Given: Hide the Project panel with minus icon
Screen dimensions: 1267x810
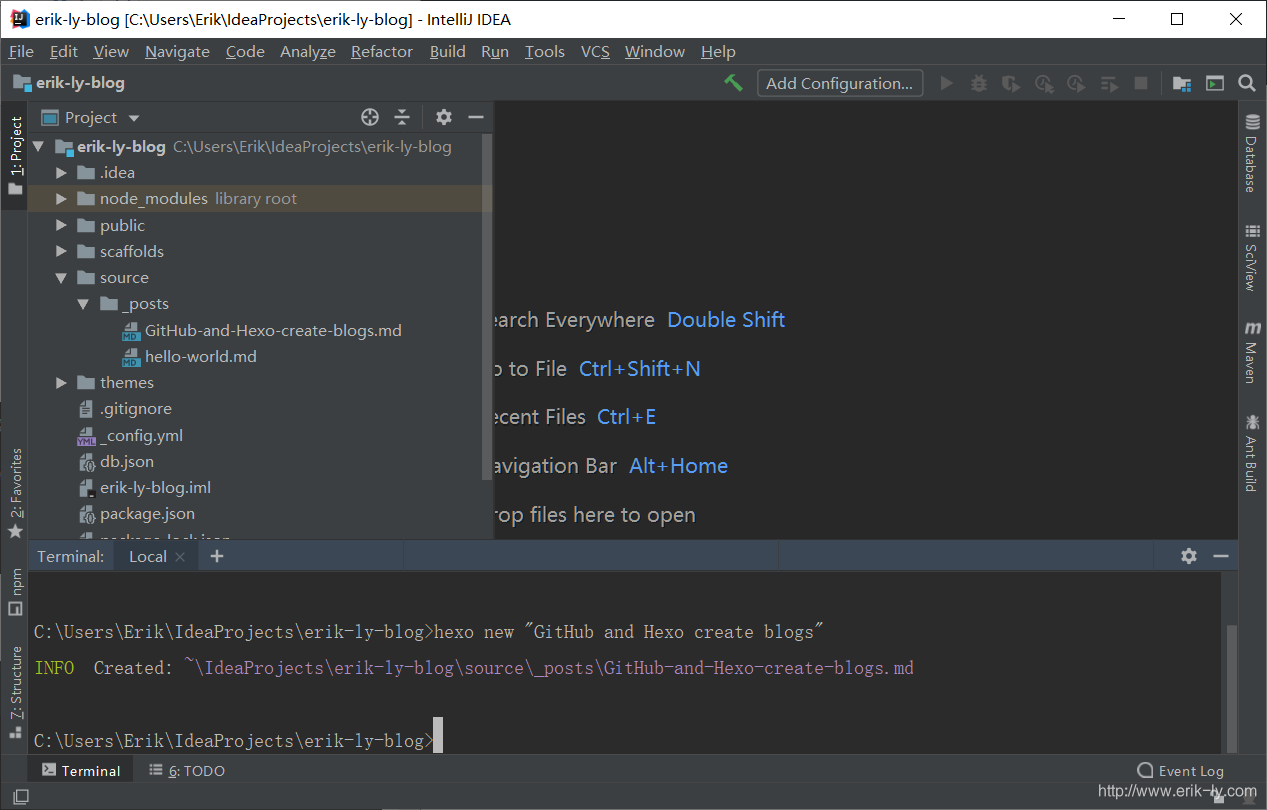Looking at the screenshot, I should [x=476, y=117].
